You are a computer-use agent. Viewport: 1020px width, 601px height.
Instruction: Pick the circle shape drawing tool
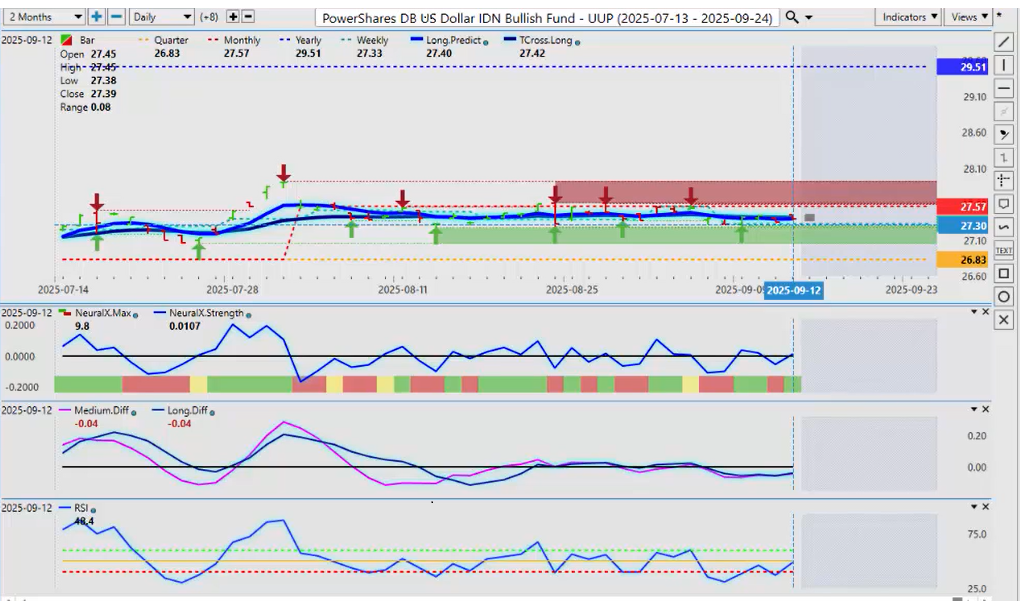1004,297
